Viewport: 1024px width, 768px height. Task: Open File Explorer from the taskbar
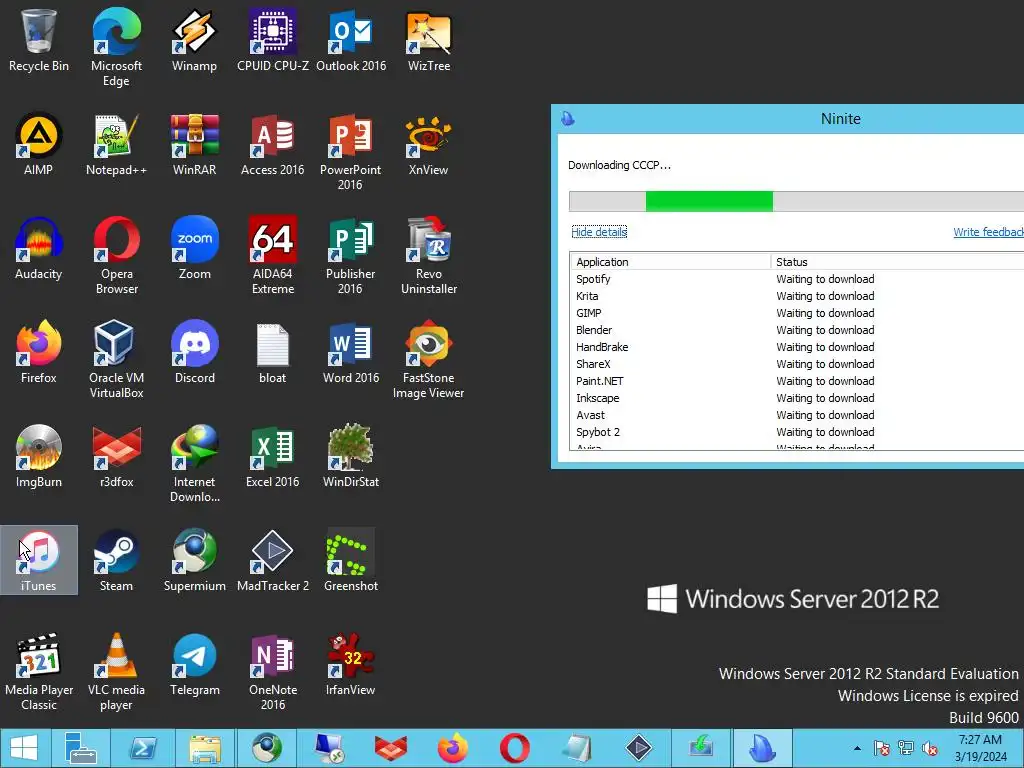[205, 748]
